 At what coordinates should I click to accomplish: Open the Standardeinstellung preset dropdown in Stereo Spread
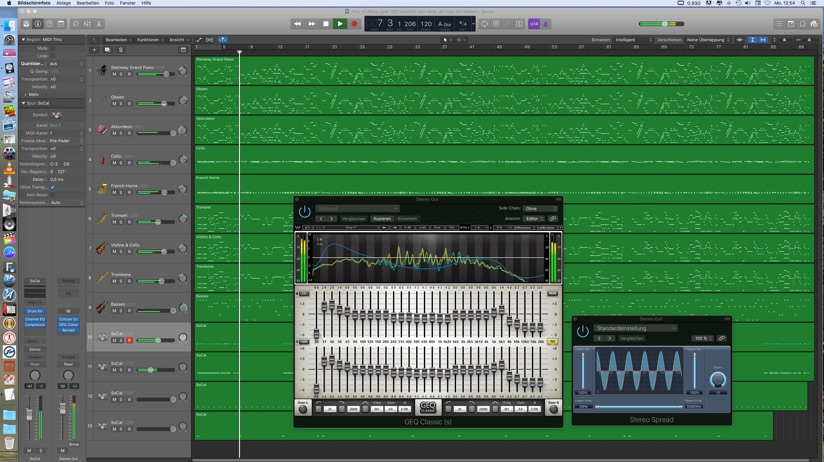coord(635,328)
